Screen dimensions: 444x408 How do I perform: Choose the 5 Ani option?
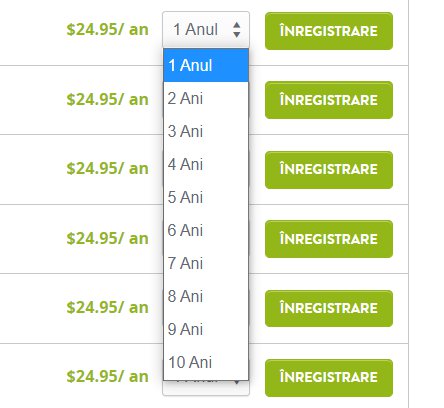206,197
